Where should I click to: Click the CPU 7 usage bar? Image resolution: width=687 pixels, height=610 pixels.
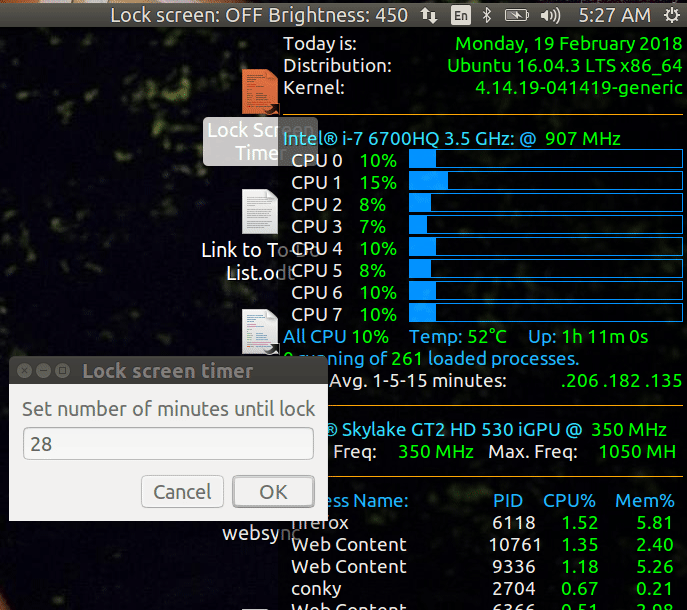click(546, 312)
